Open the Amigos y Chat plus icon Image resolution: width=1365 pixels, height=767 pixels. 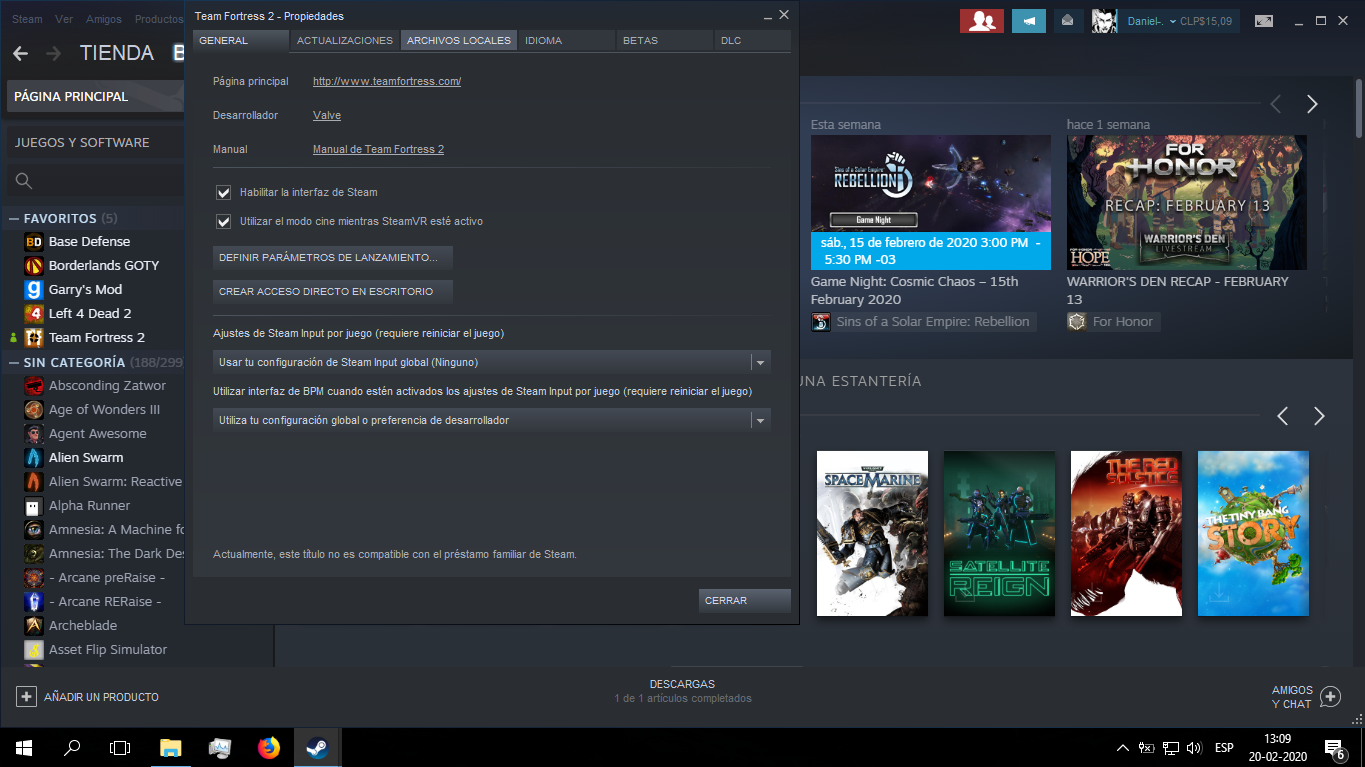1330,696
